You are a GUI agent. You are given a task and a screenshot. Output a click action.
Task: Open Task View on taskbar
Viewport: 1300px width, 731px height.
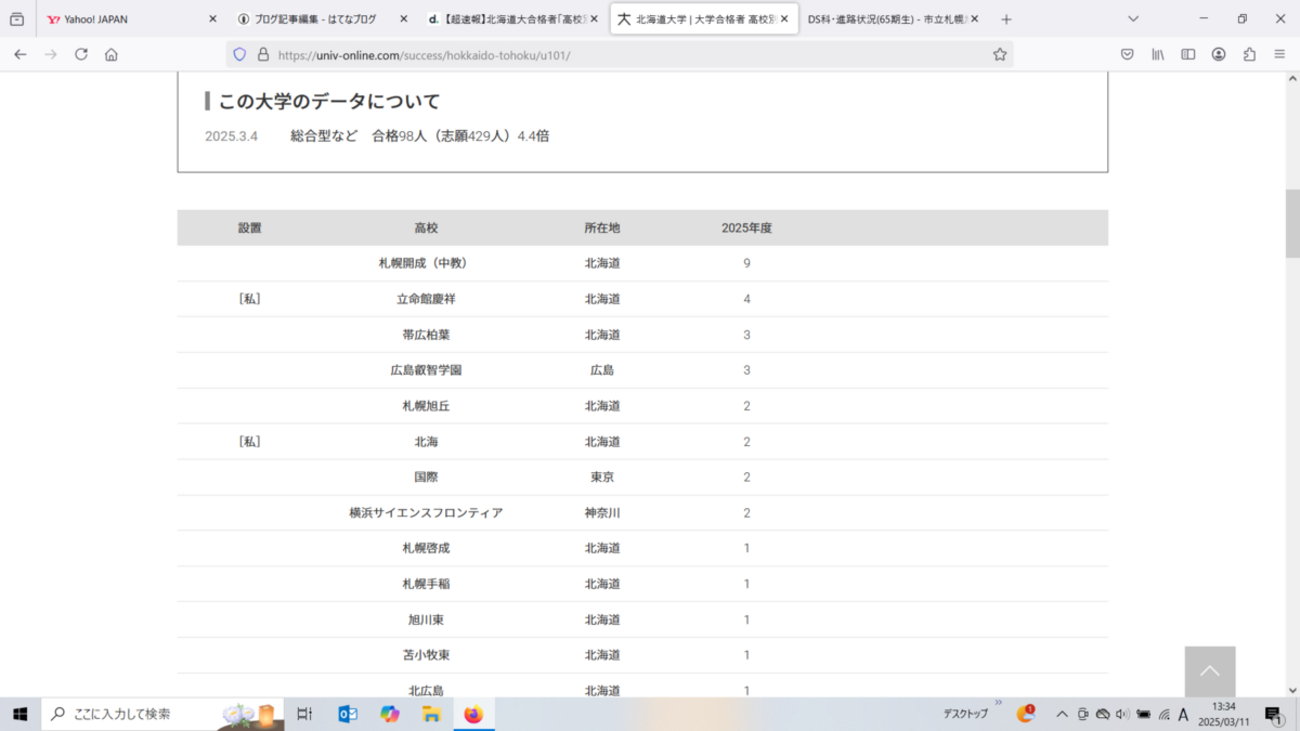305,714
